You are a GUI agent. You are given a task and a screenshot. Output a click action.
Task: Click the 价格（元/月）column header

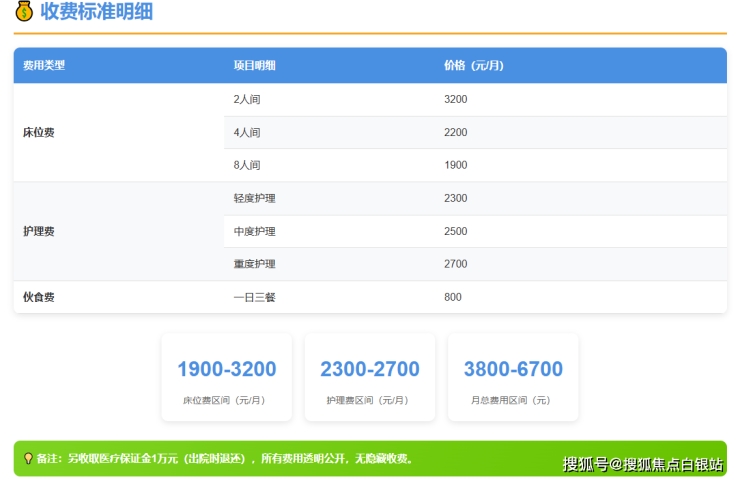click(473, 66)
